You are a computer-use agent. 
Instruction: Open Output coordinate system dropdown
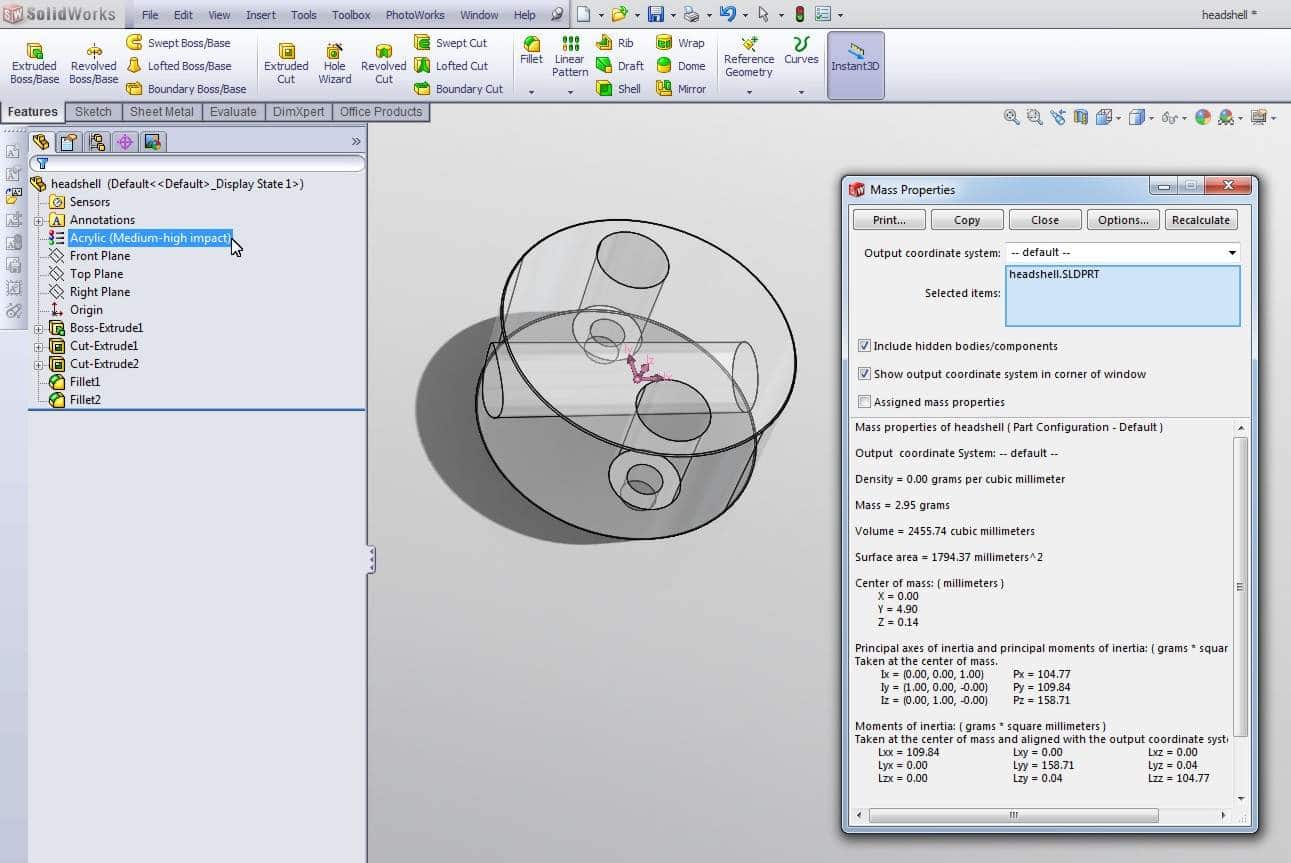click(1123, 252)
